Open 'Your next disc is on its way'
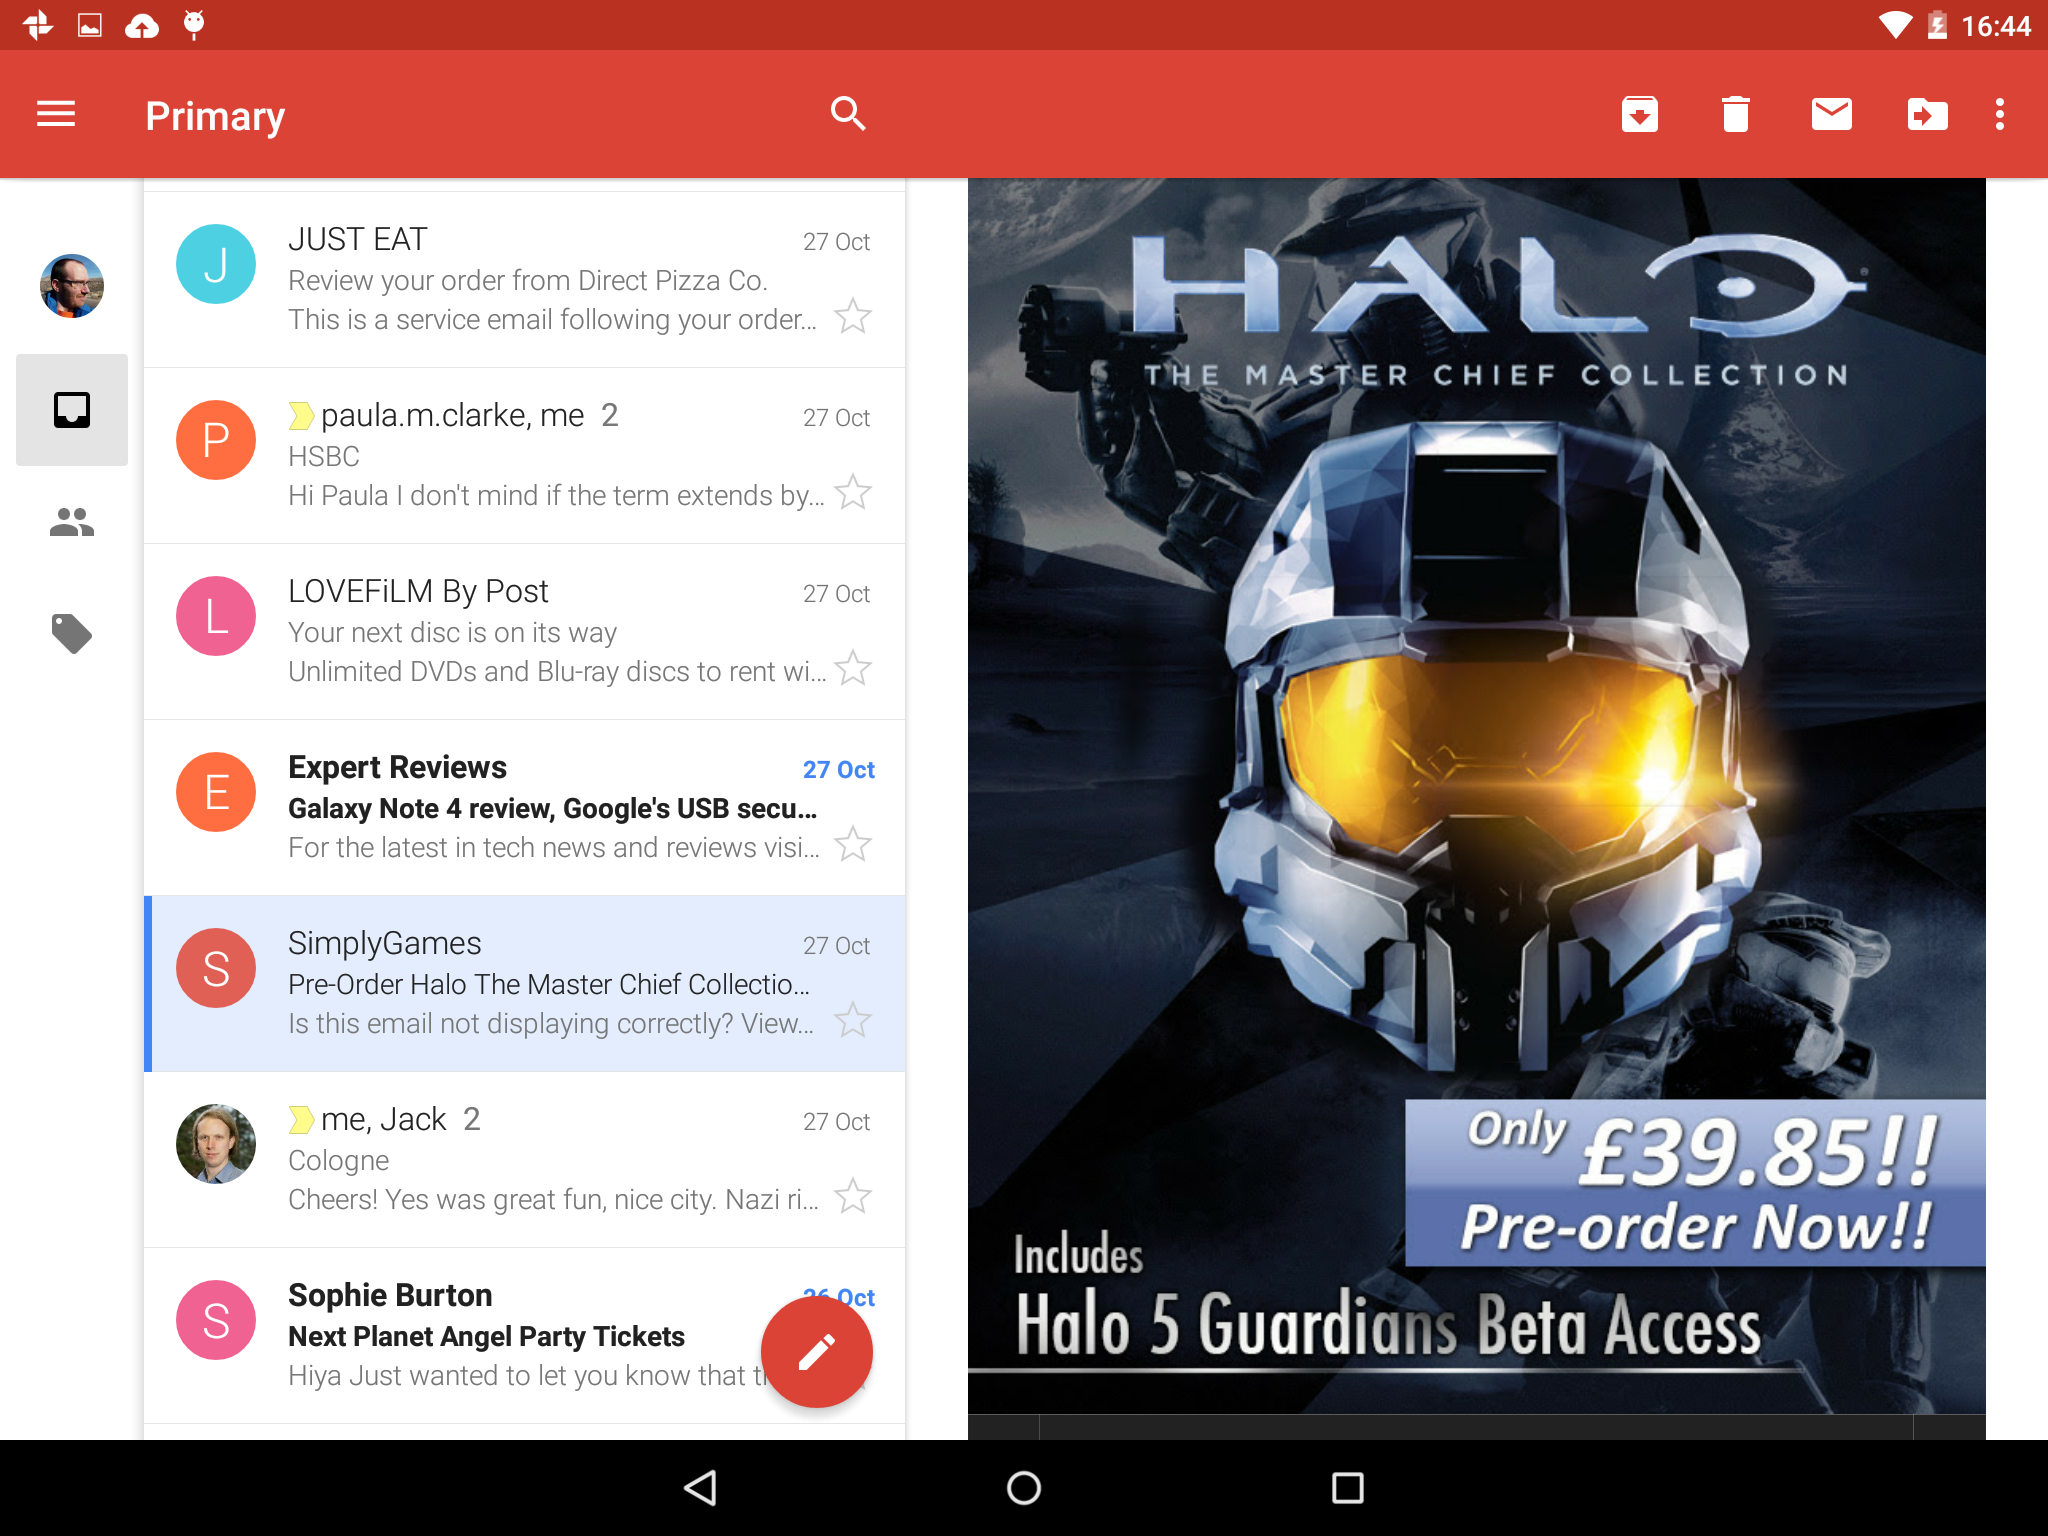 [x=452, y=633]
